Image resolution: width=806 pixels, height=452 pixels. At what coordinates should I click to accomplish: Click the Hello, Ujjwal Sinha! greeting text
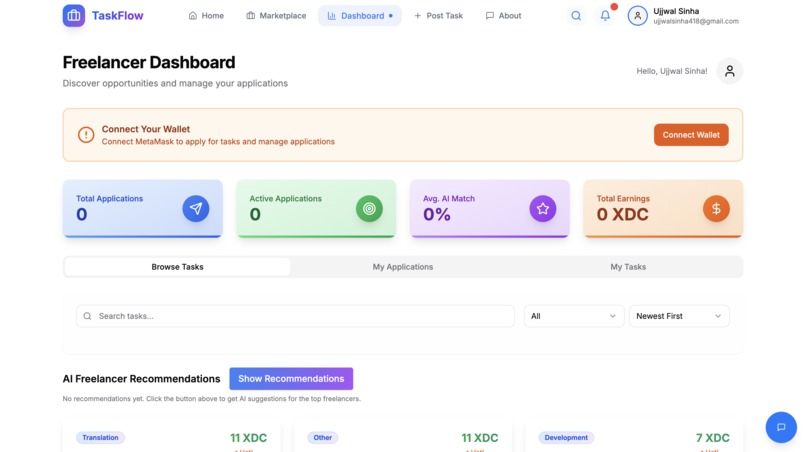672,71
